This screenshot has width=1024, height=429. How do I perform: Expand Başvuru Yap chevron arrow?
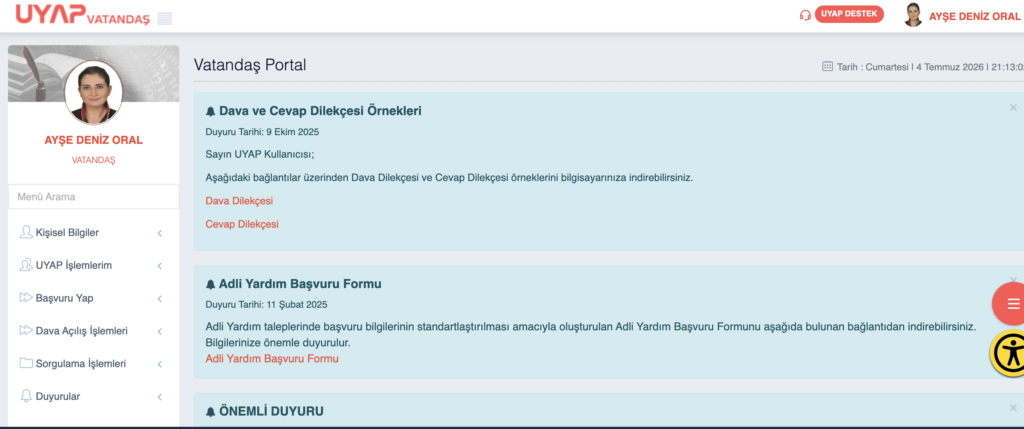coord(160,298)
